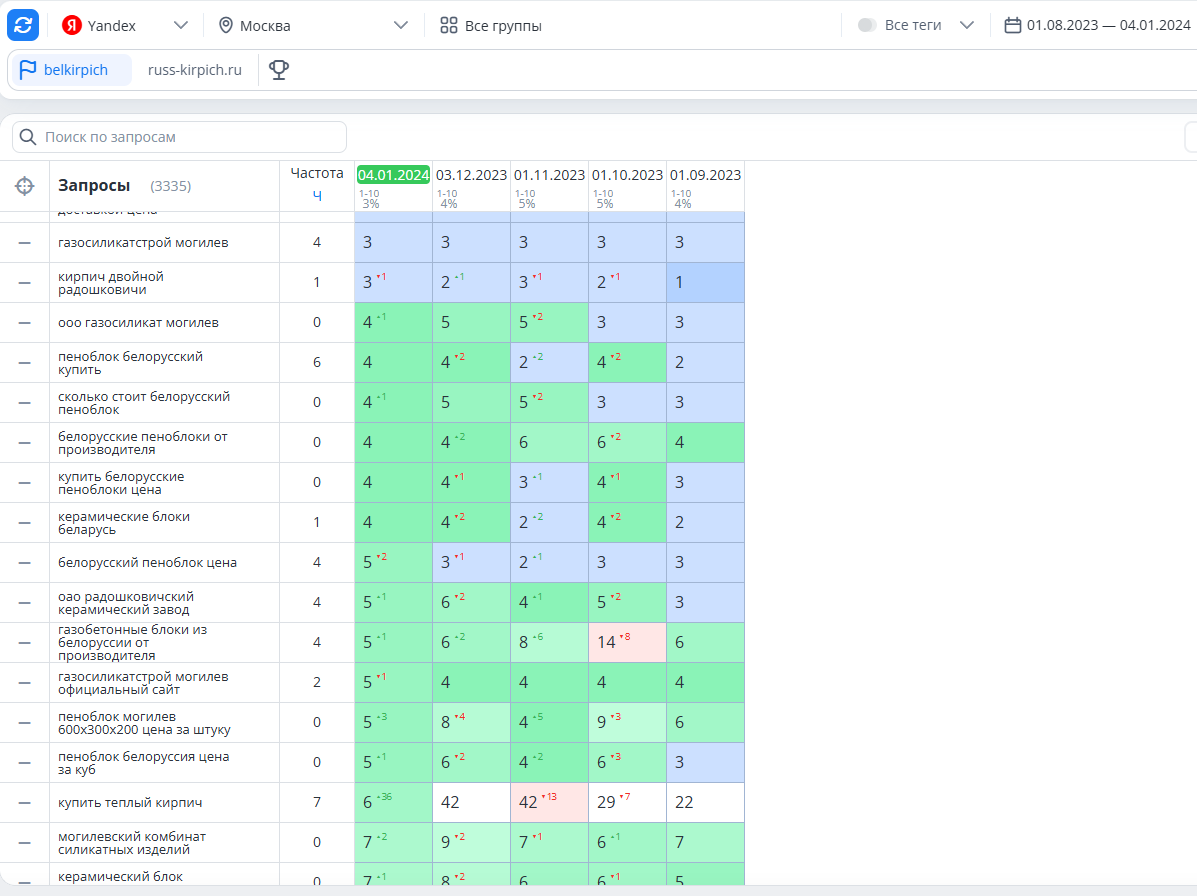Toggle the Все теги switch
The width and height of the screenshot is (1197, 896).
pyautogui.click(x=866, y=25)
